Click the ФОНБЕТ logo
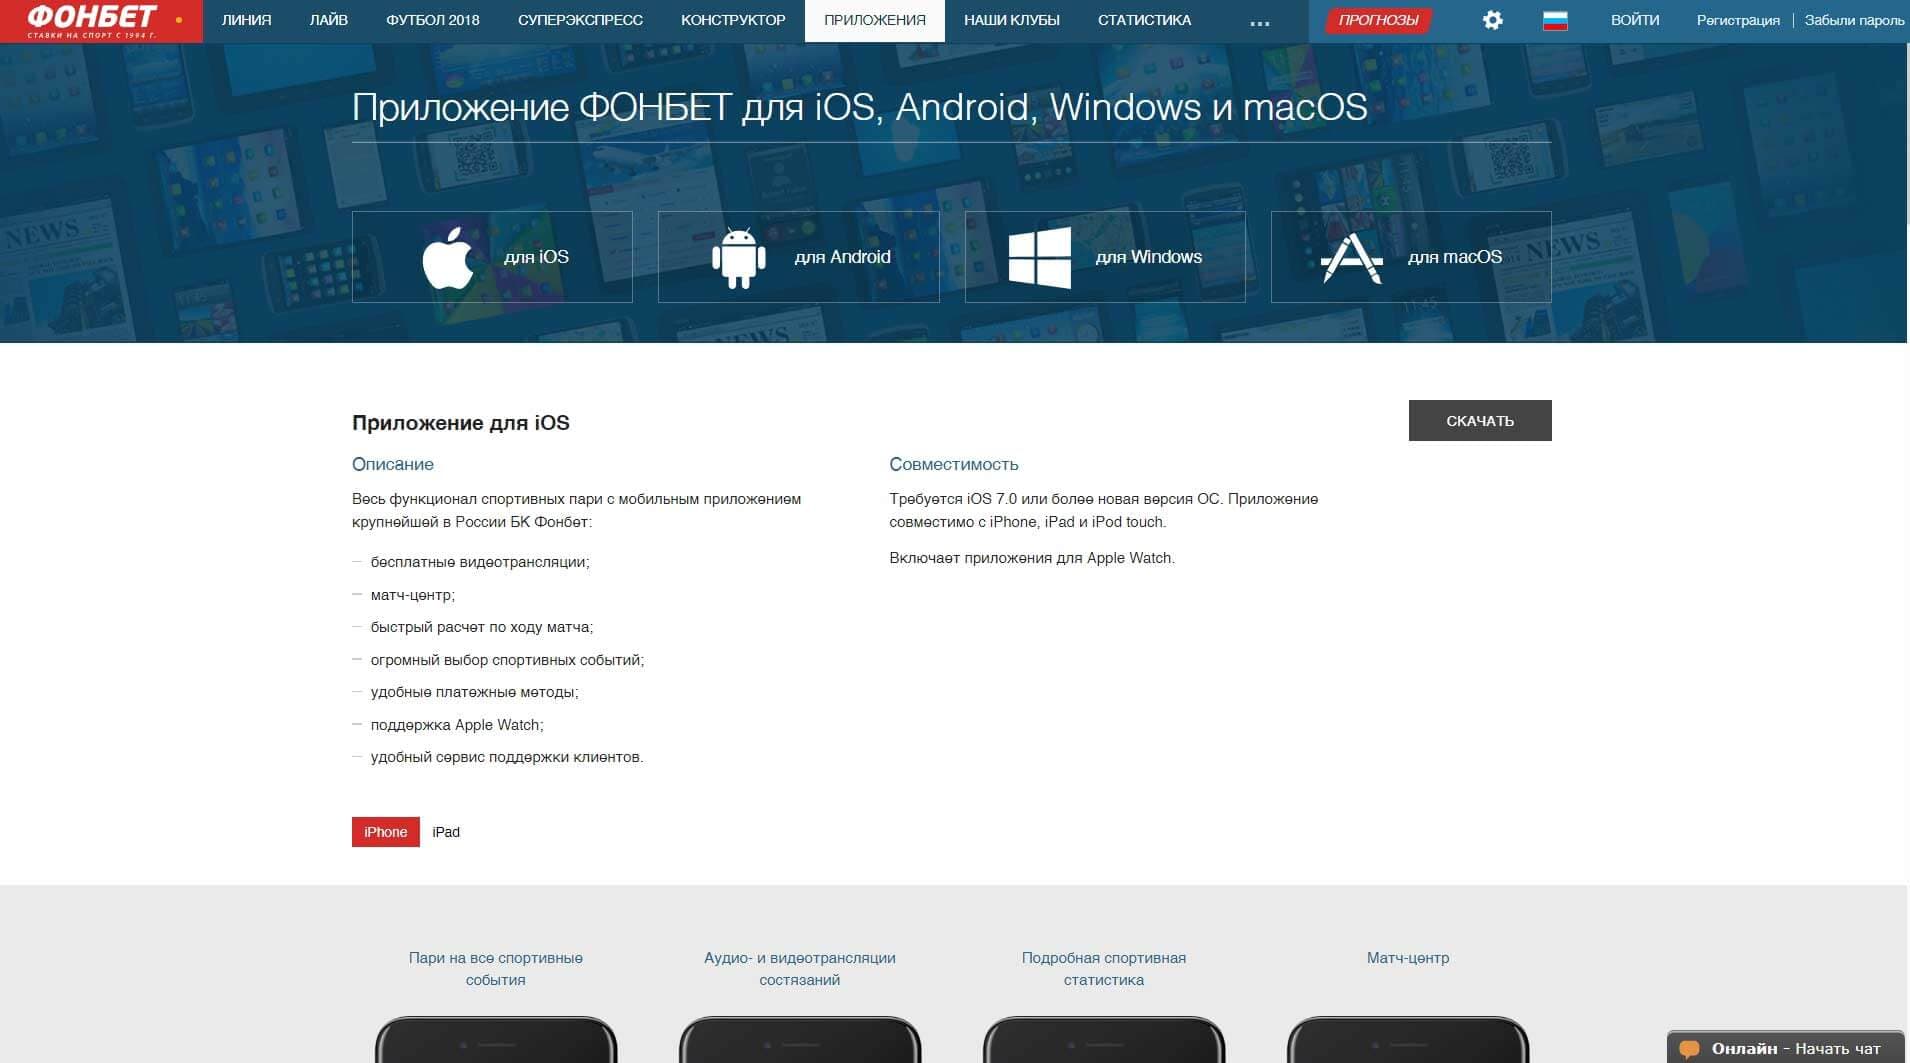The height and width of the screenshot is (1063, 1910). click(101, 21)
